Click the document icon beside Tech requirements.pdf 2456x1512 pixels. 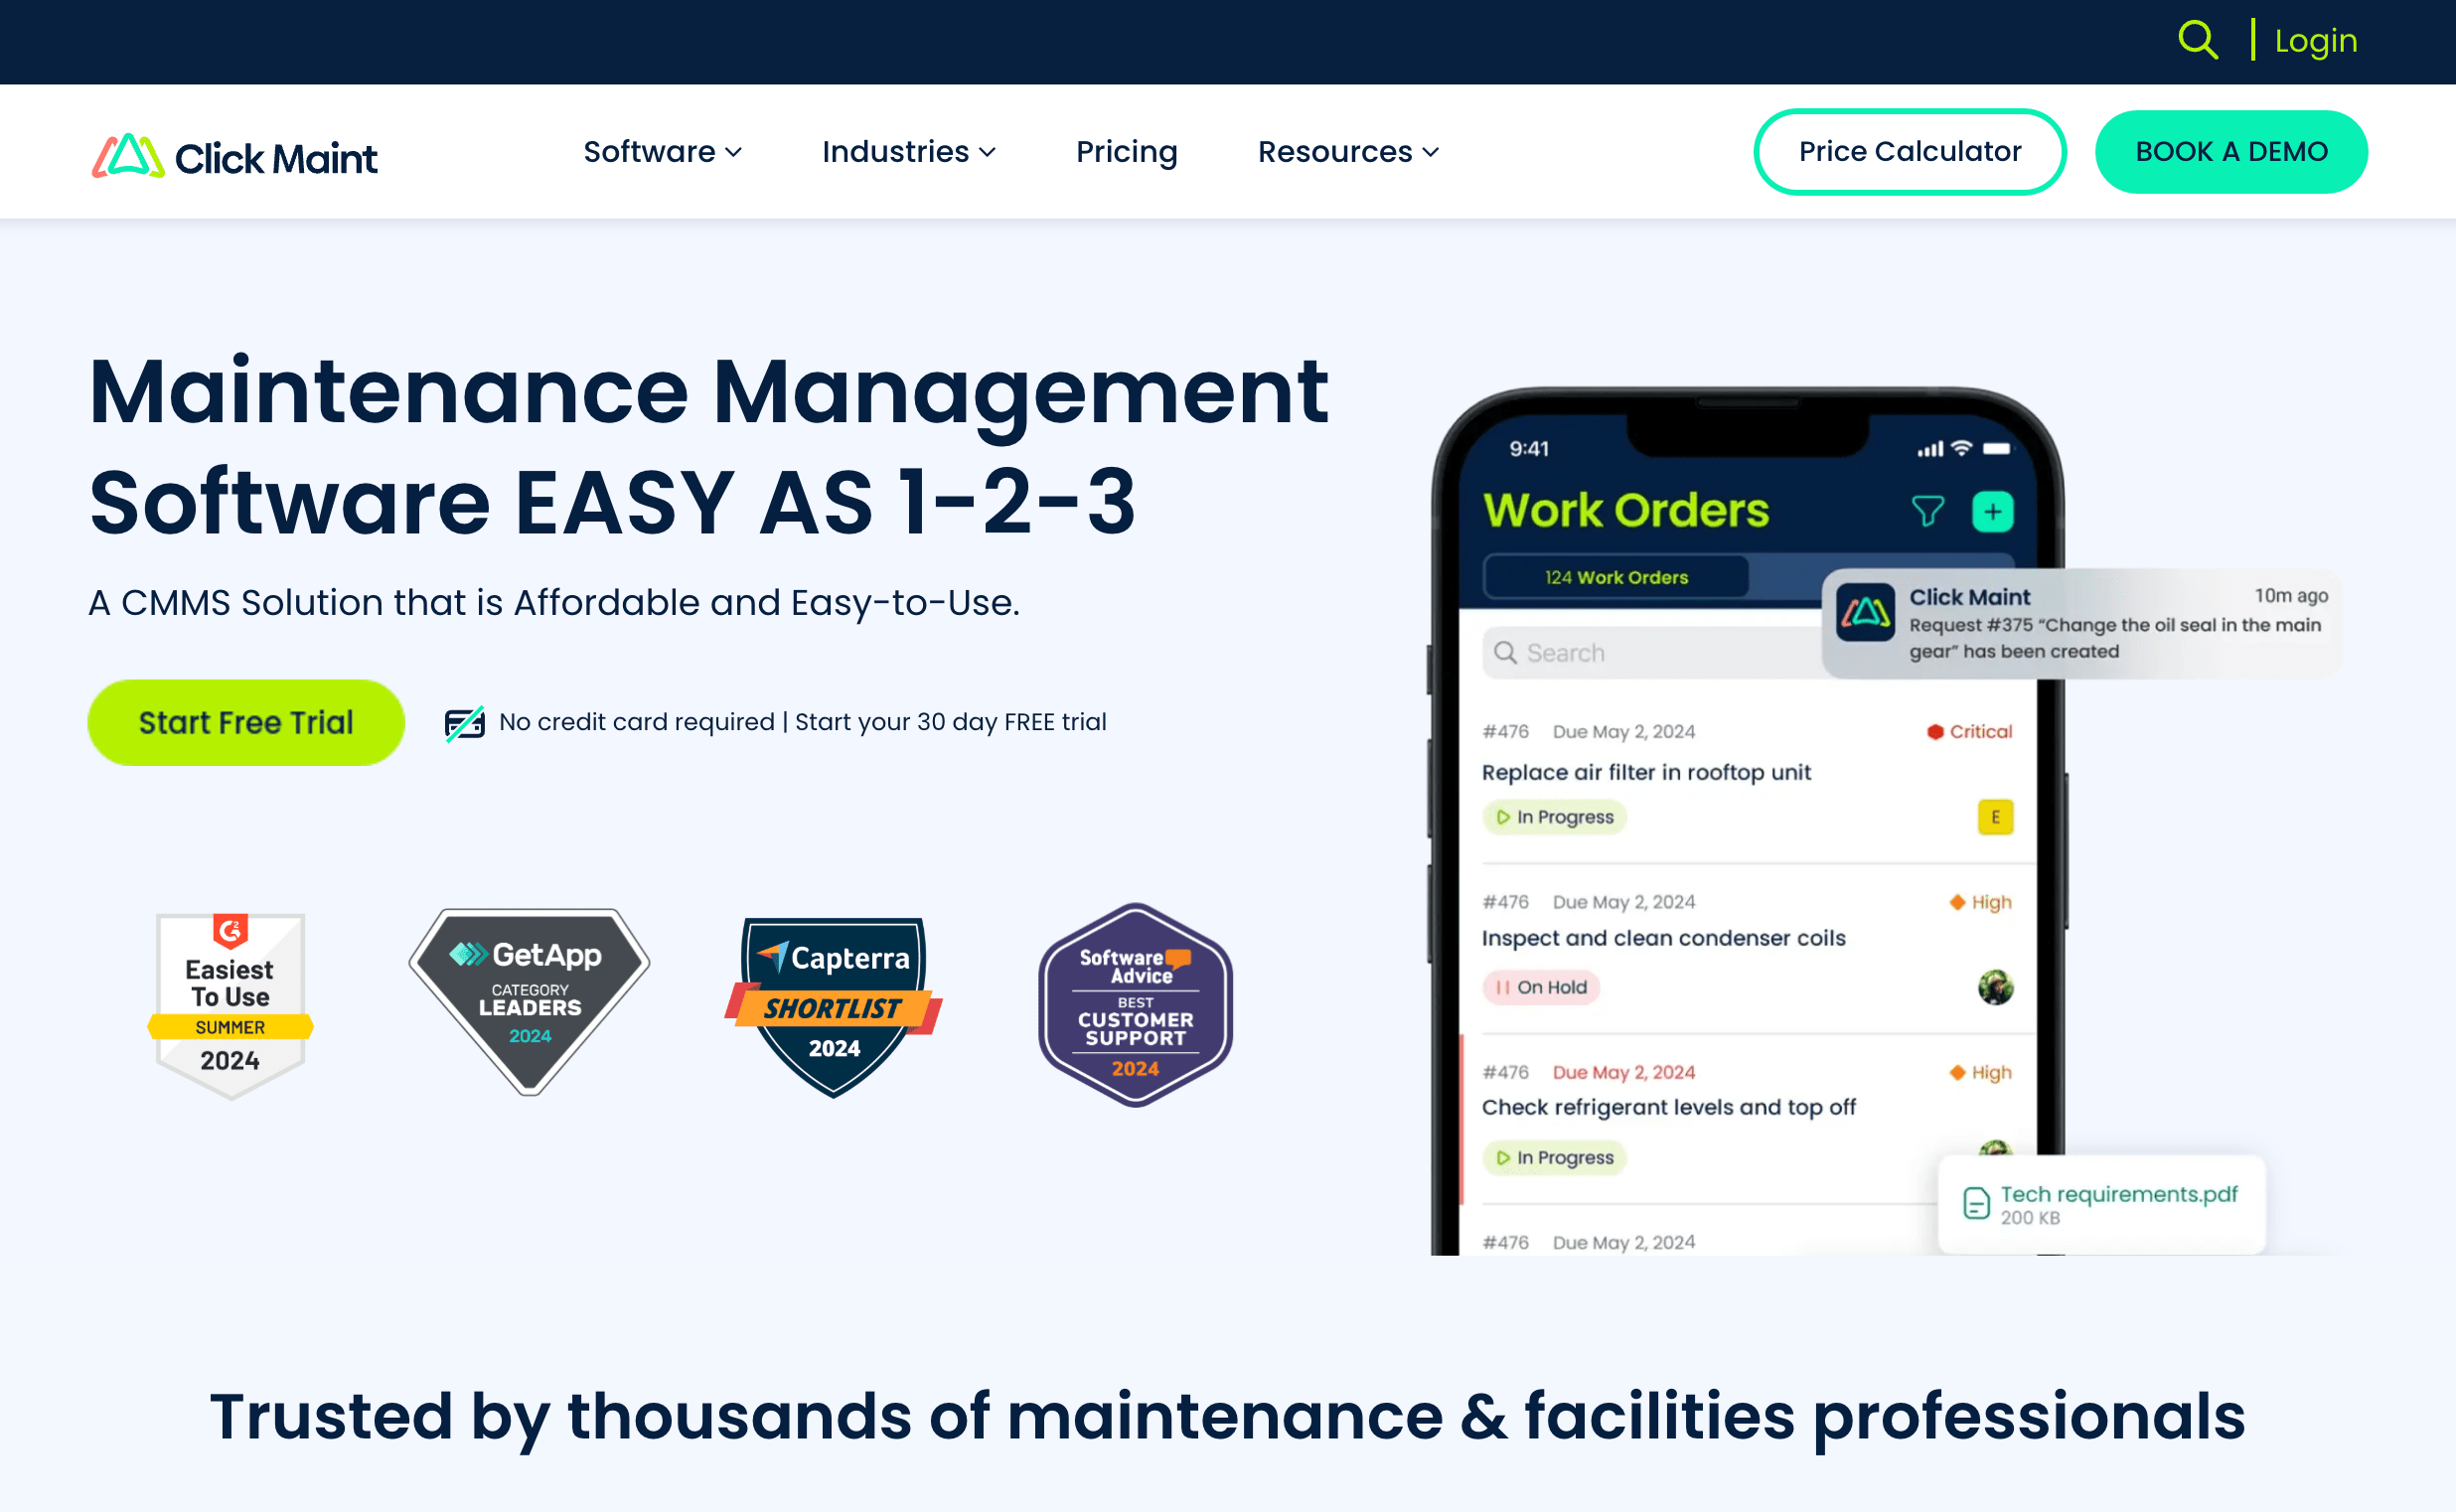(1976, 1203)
